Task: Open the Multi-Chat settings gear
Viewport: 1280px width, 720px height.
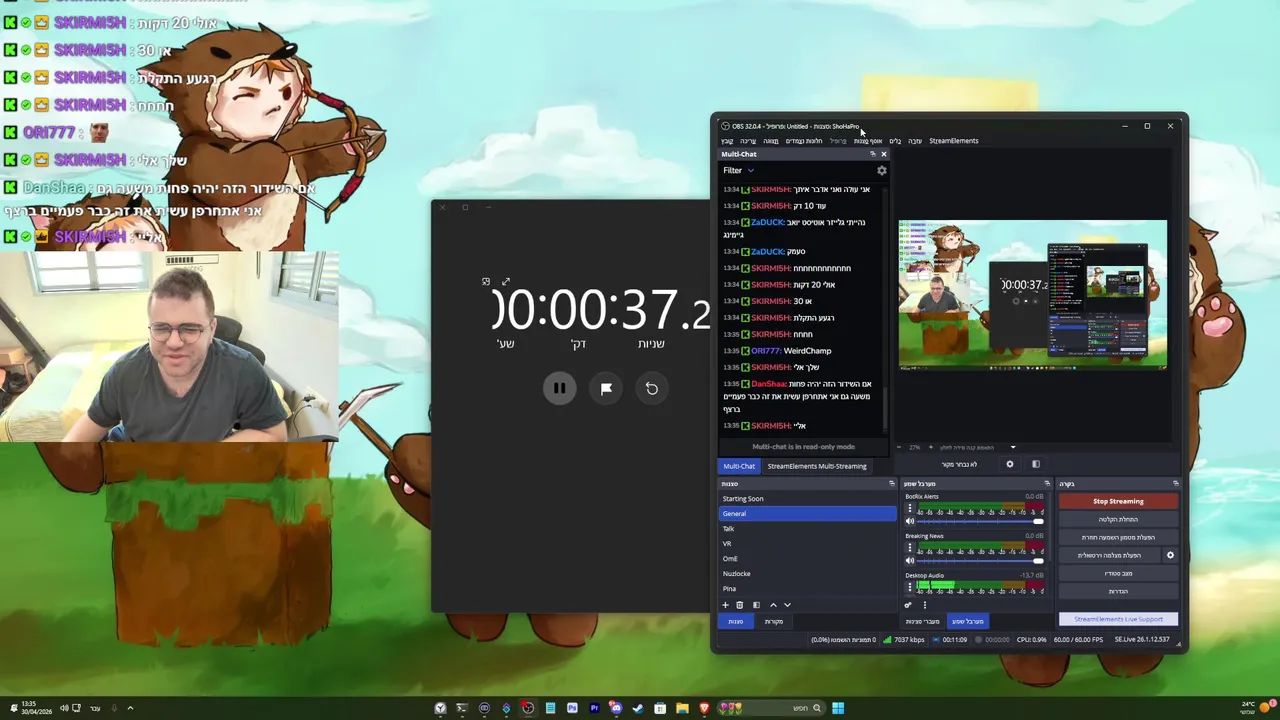Action: click(882, 171)
